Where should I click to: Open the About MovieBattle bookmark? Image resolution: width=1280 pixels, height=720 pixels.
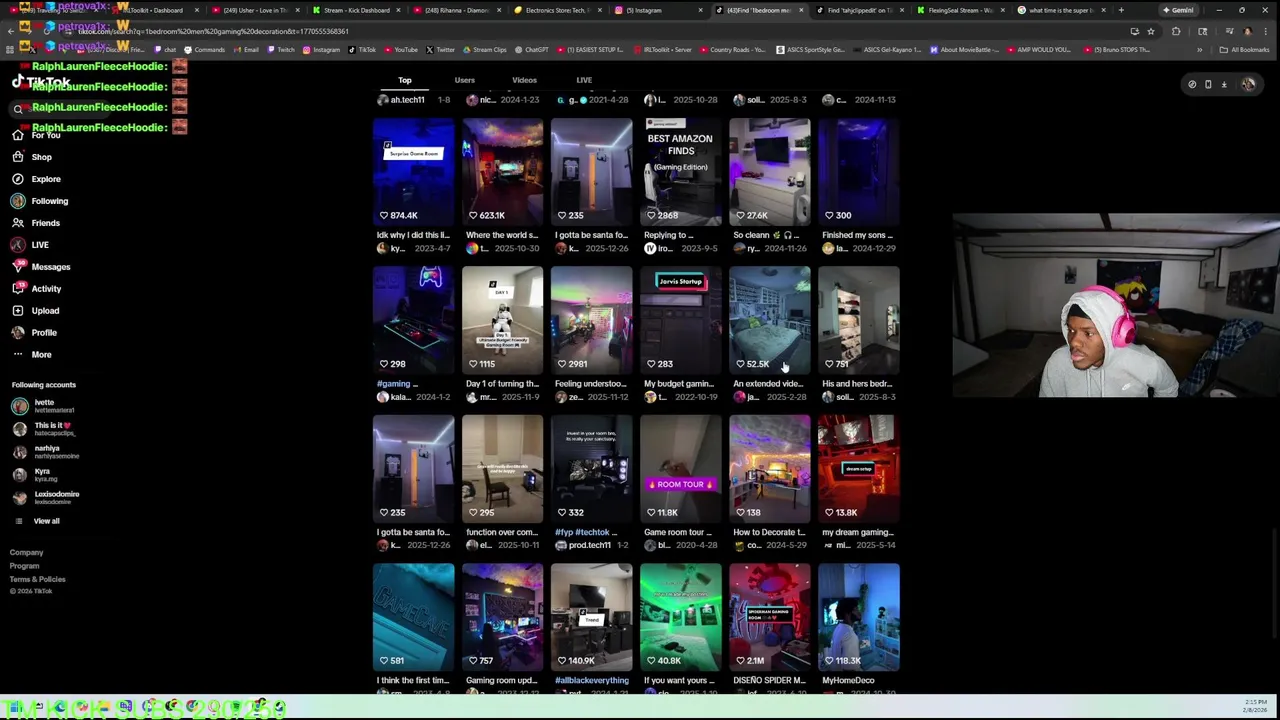[x=964, y=50]
